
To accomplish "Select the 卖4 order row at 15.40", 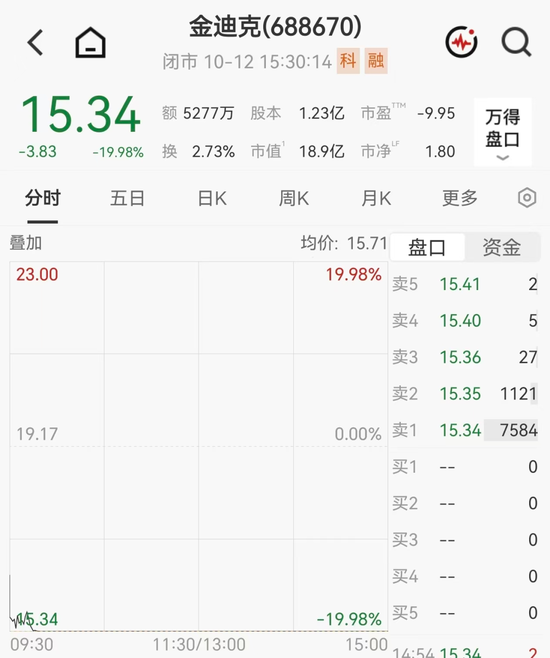I will (x=465, y=321).
